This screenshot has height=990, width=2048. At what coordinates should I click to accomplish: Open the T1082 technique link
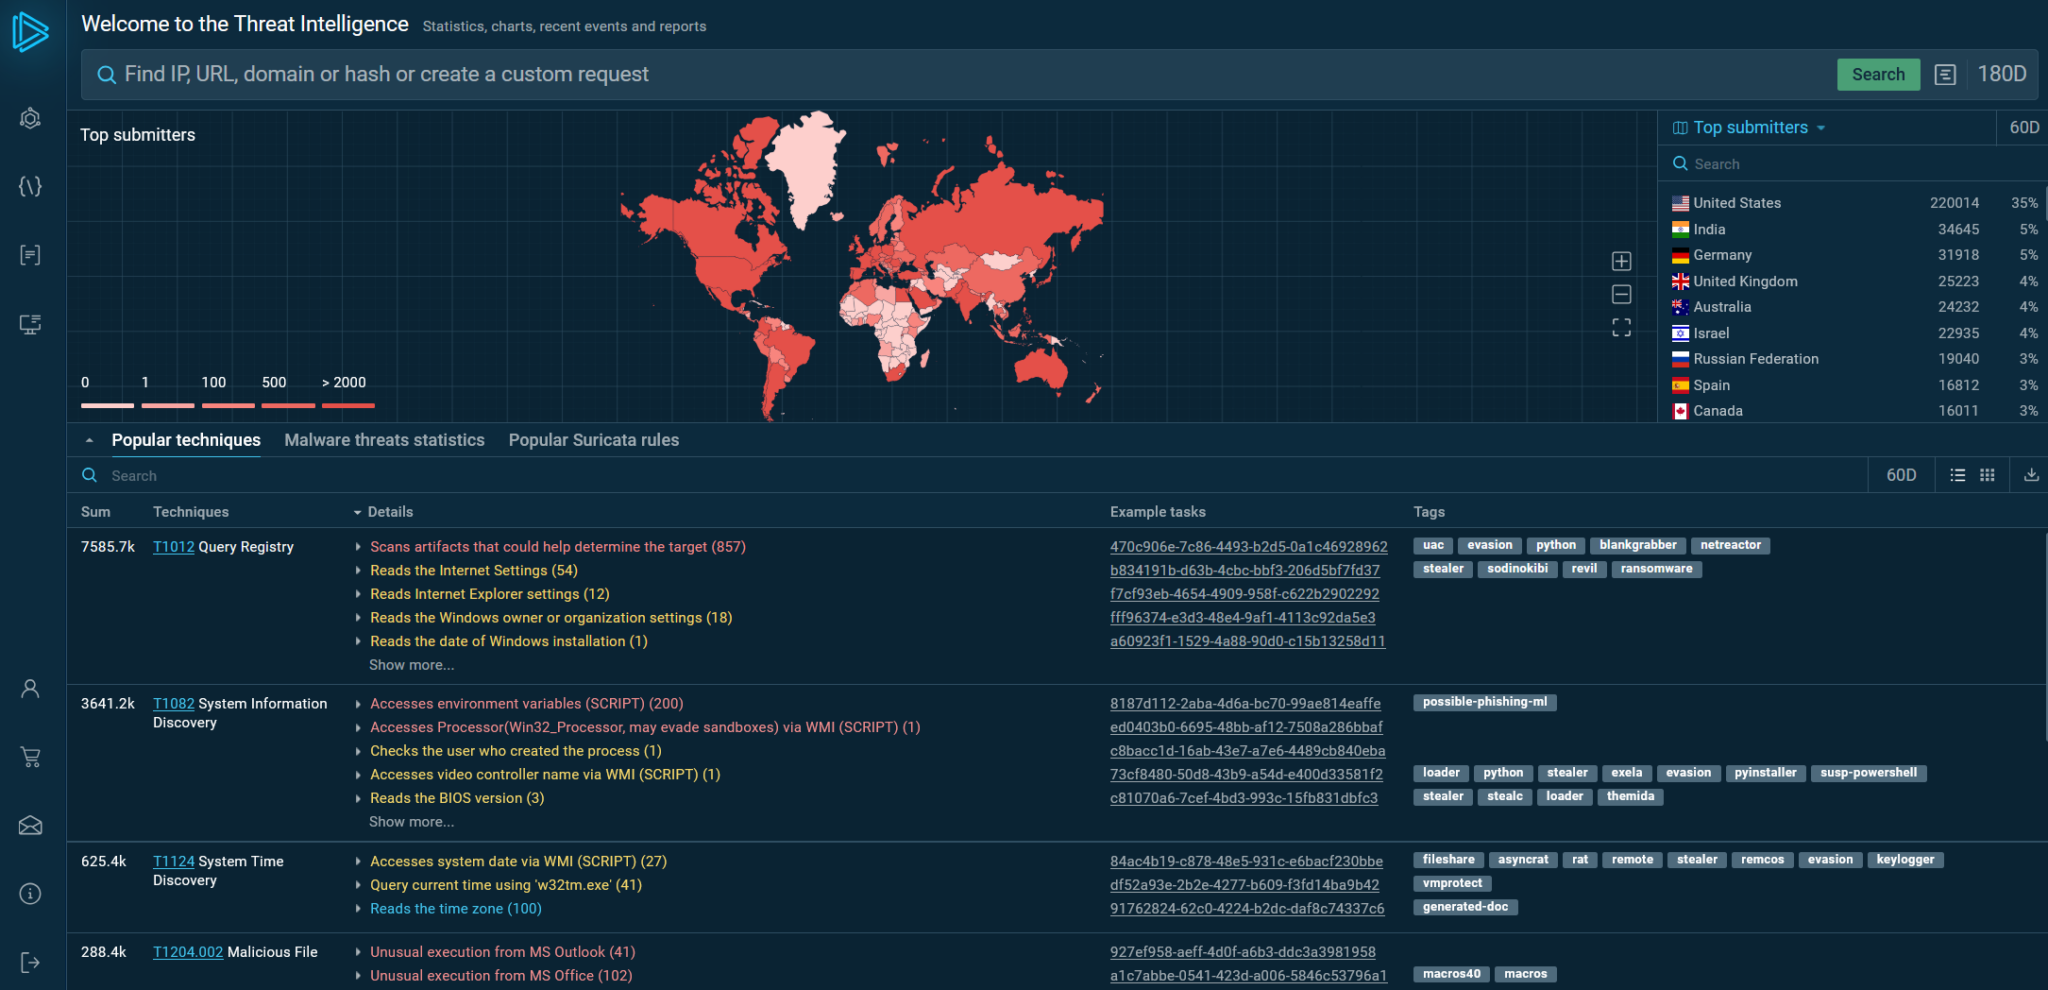click(173, 703)
